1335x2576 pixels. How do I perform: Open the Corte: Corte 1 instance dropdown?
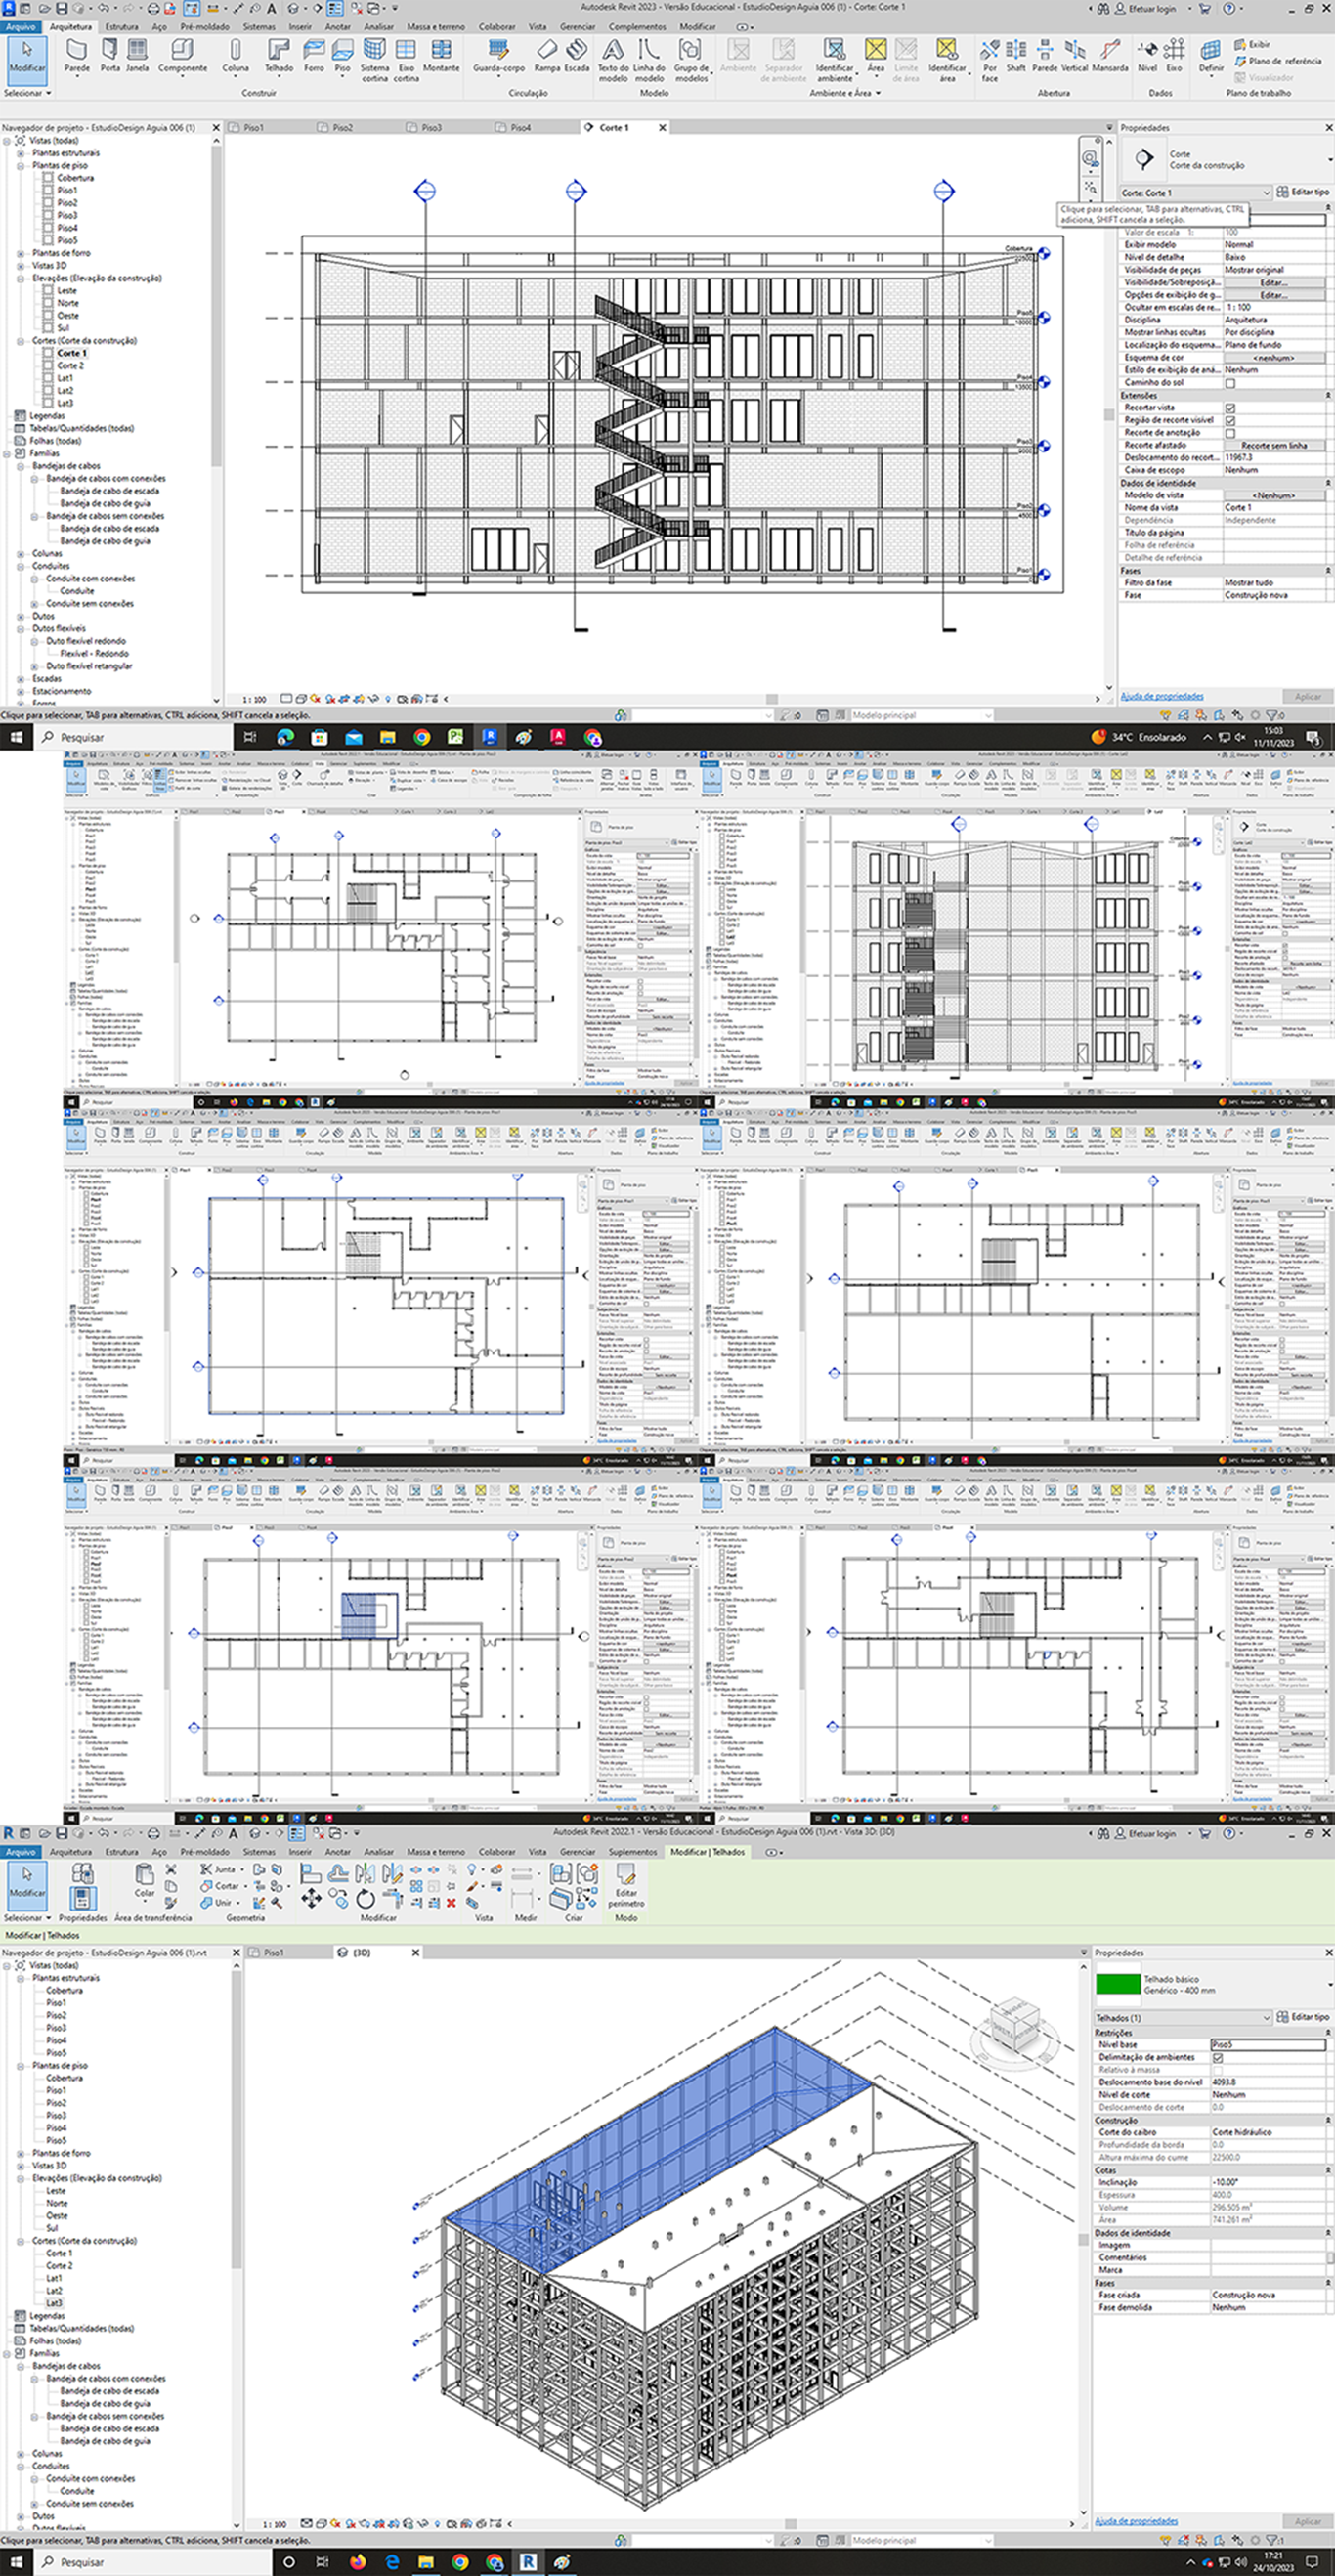[1195, 193]
